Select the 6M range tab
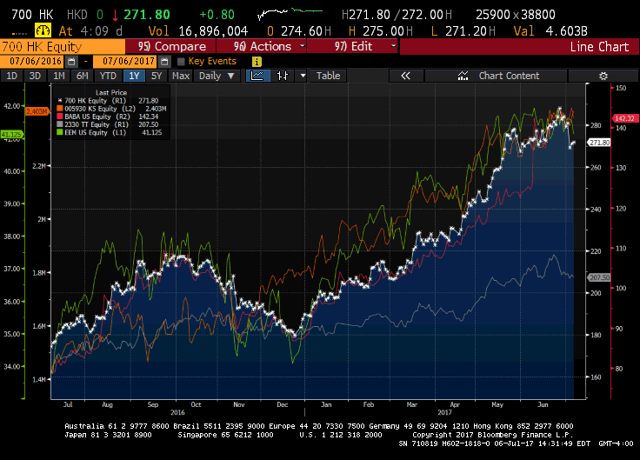The height and width of the screenshot is (460, 640). pyautogui.click(x=82, y=76)
